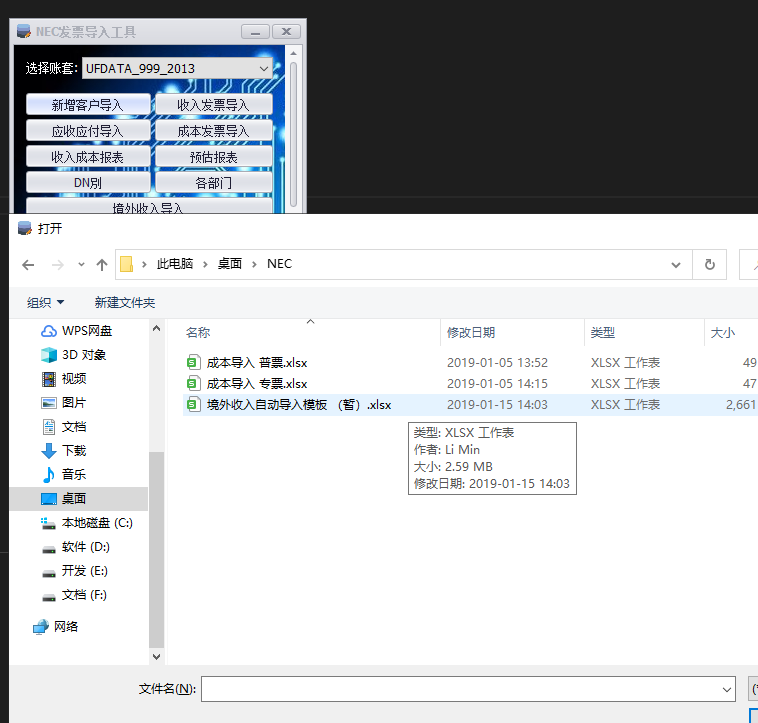
Task: Select 桌面 in the breadcrumb path
Action: 230,264
